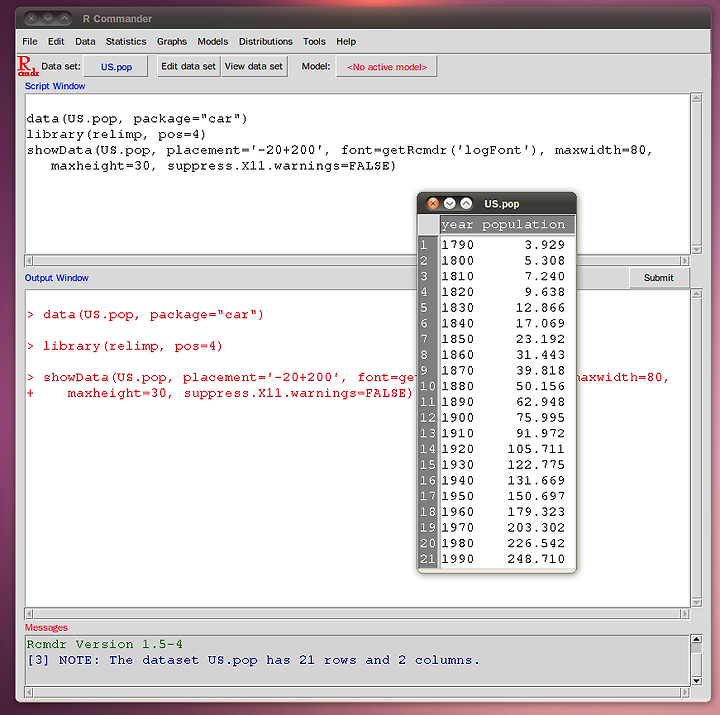The height and width of the screenshot is (715, 720).
Task: Click the year population column header
Action: pos(507,225)
